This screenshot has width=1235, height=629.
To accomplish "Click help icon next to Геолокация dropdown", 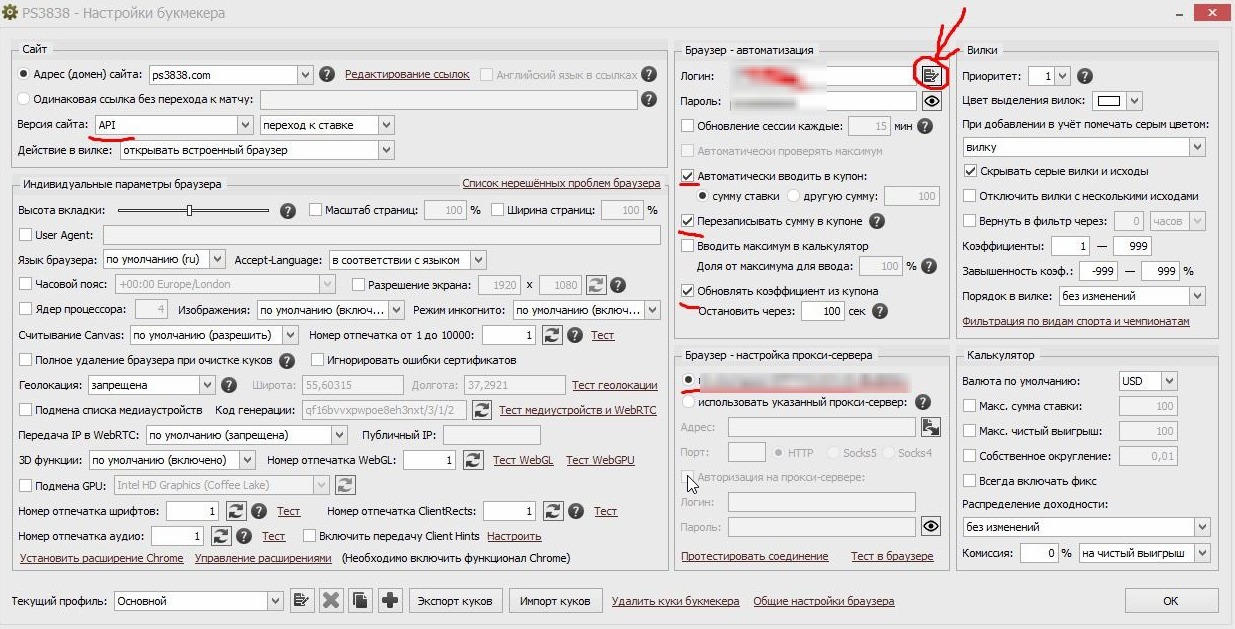I will [x=229, y=385].
